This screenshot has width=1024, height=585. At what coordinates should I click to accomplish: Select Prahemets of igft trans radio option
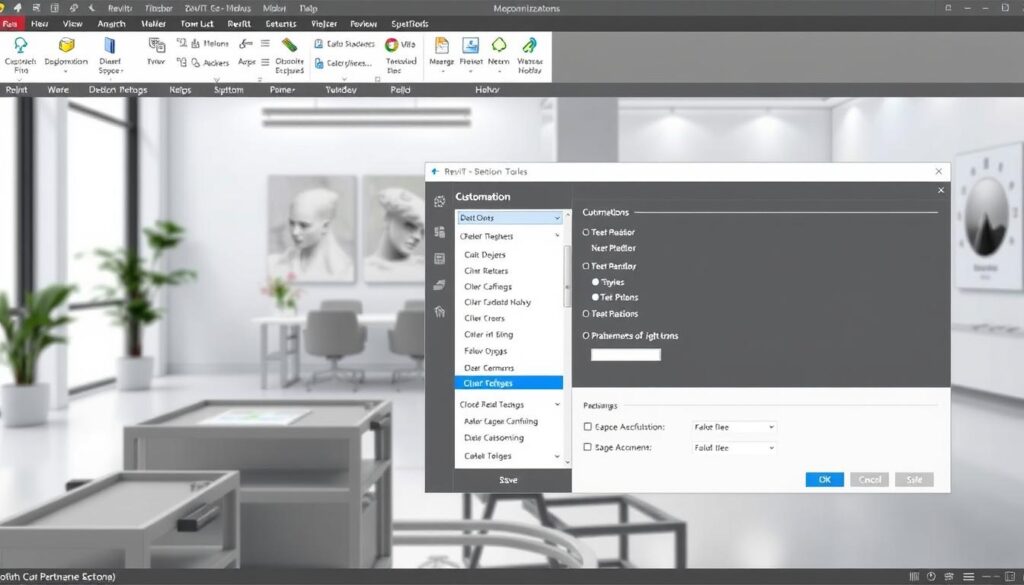pos(586,336)
